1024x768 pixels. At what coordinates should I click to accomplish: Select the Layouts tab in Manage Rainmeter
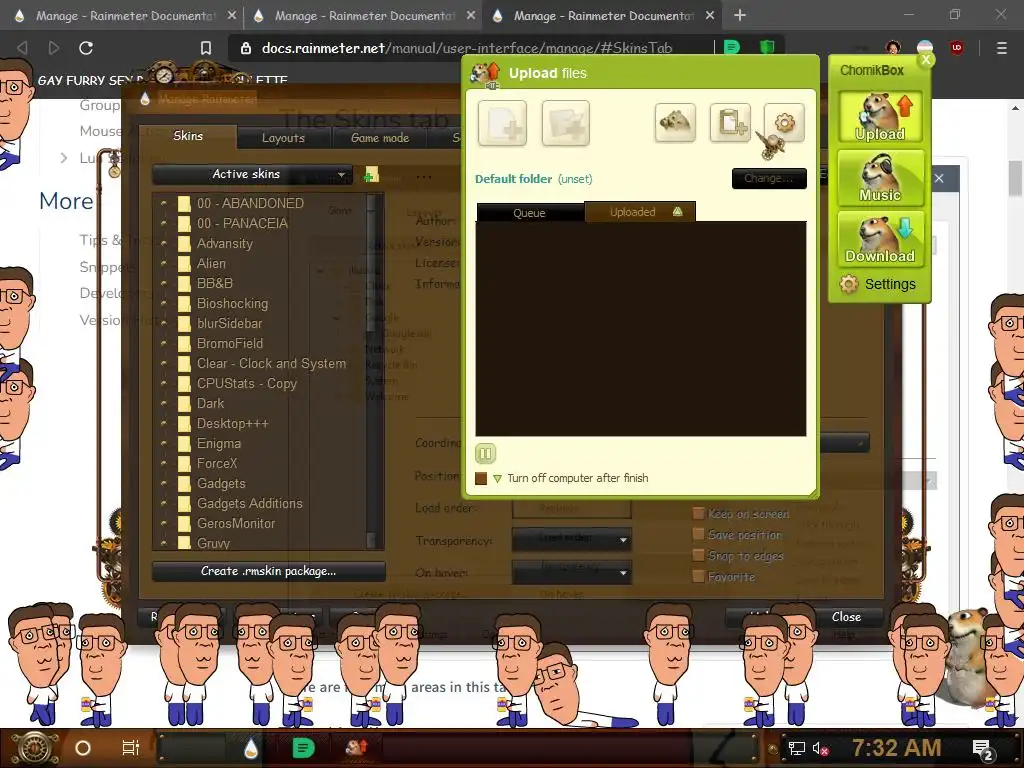point(283,138)
